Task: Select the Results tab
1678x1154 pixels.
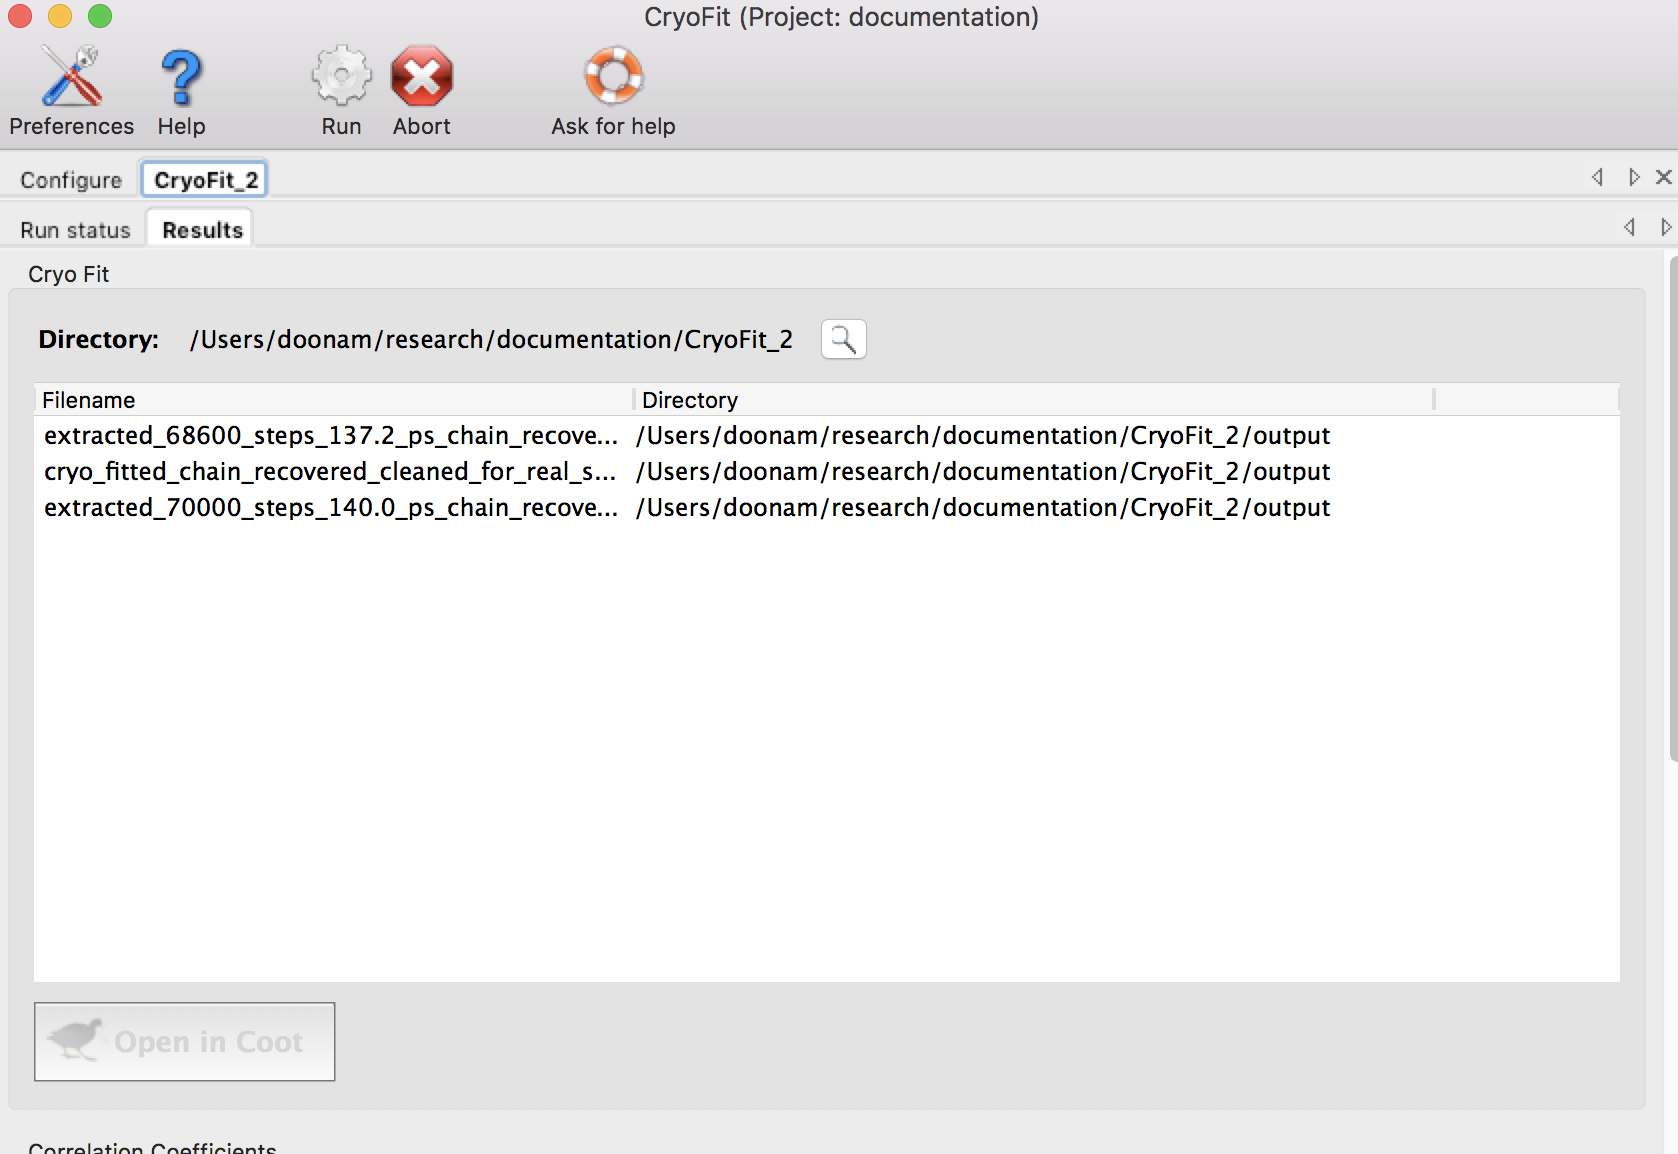Action: [200, 229]
